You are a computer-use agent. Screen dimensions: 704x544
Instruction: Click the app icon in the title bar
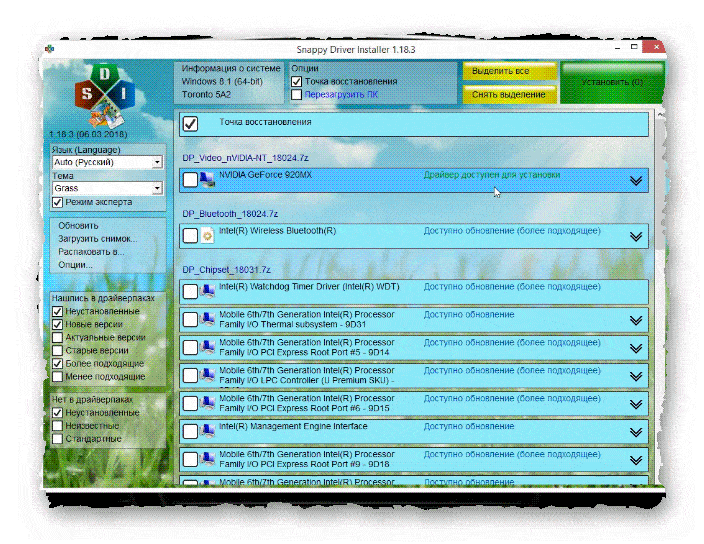(x=50, y=48)
